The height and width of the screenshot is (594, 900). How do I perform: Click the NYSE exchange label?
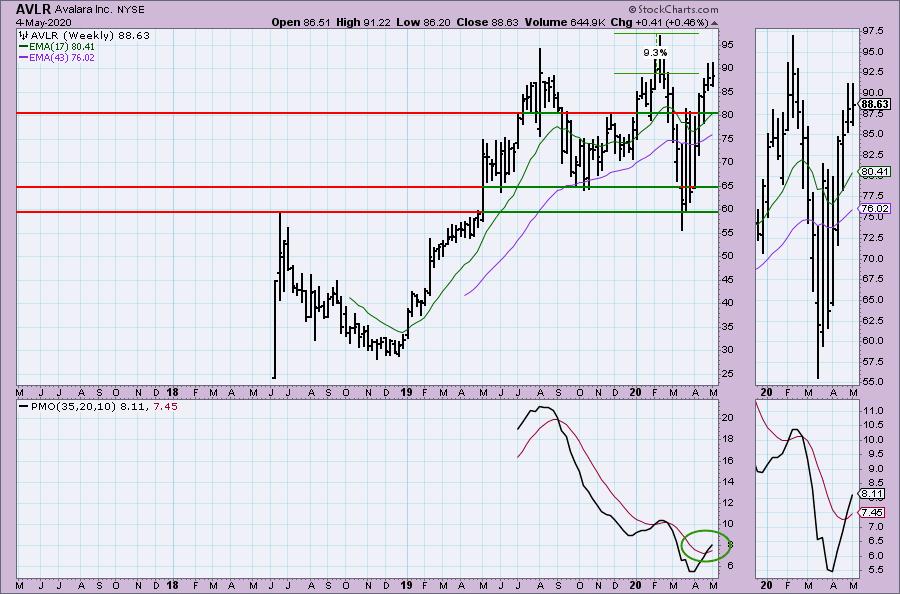(131, 10)
